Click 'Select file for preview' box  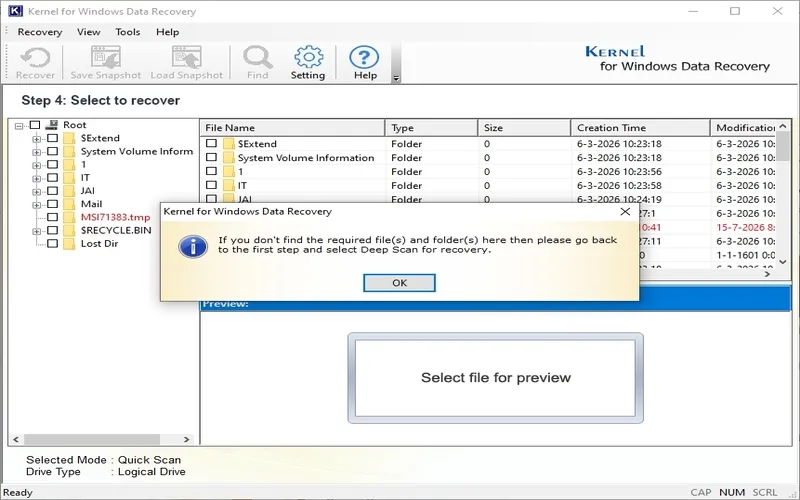[495, 378]
